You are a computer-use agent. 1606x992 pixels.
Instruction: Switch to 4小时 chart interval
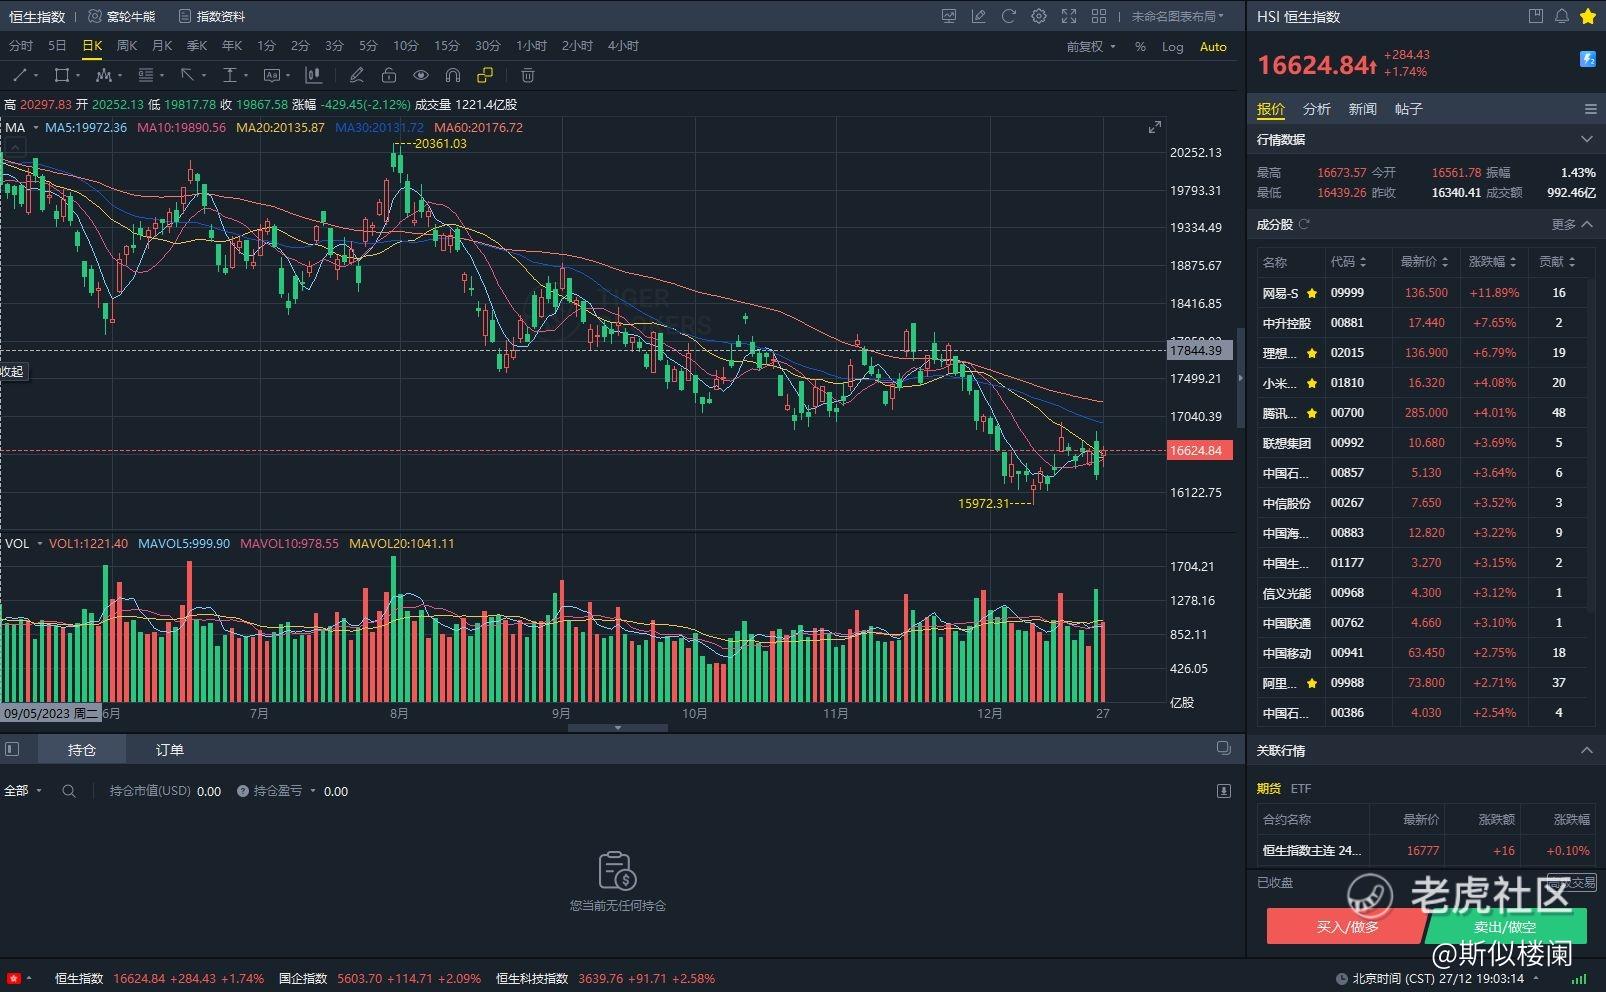[x=623, y=46]
